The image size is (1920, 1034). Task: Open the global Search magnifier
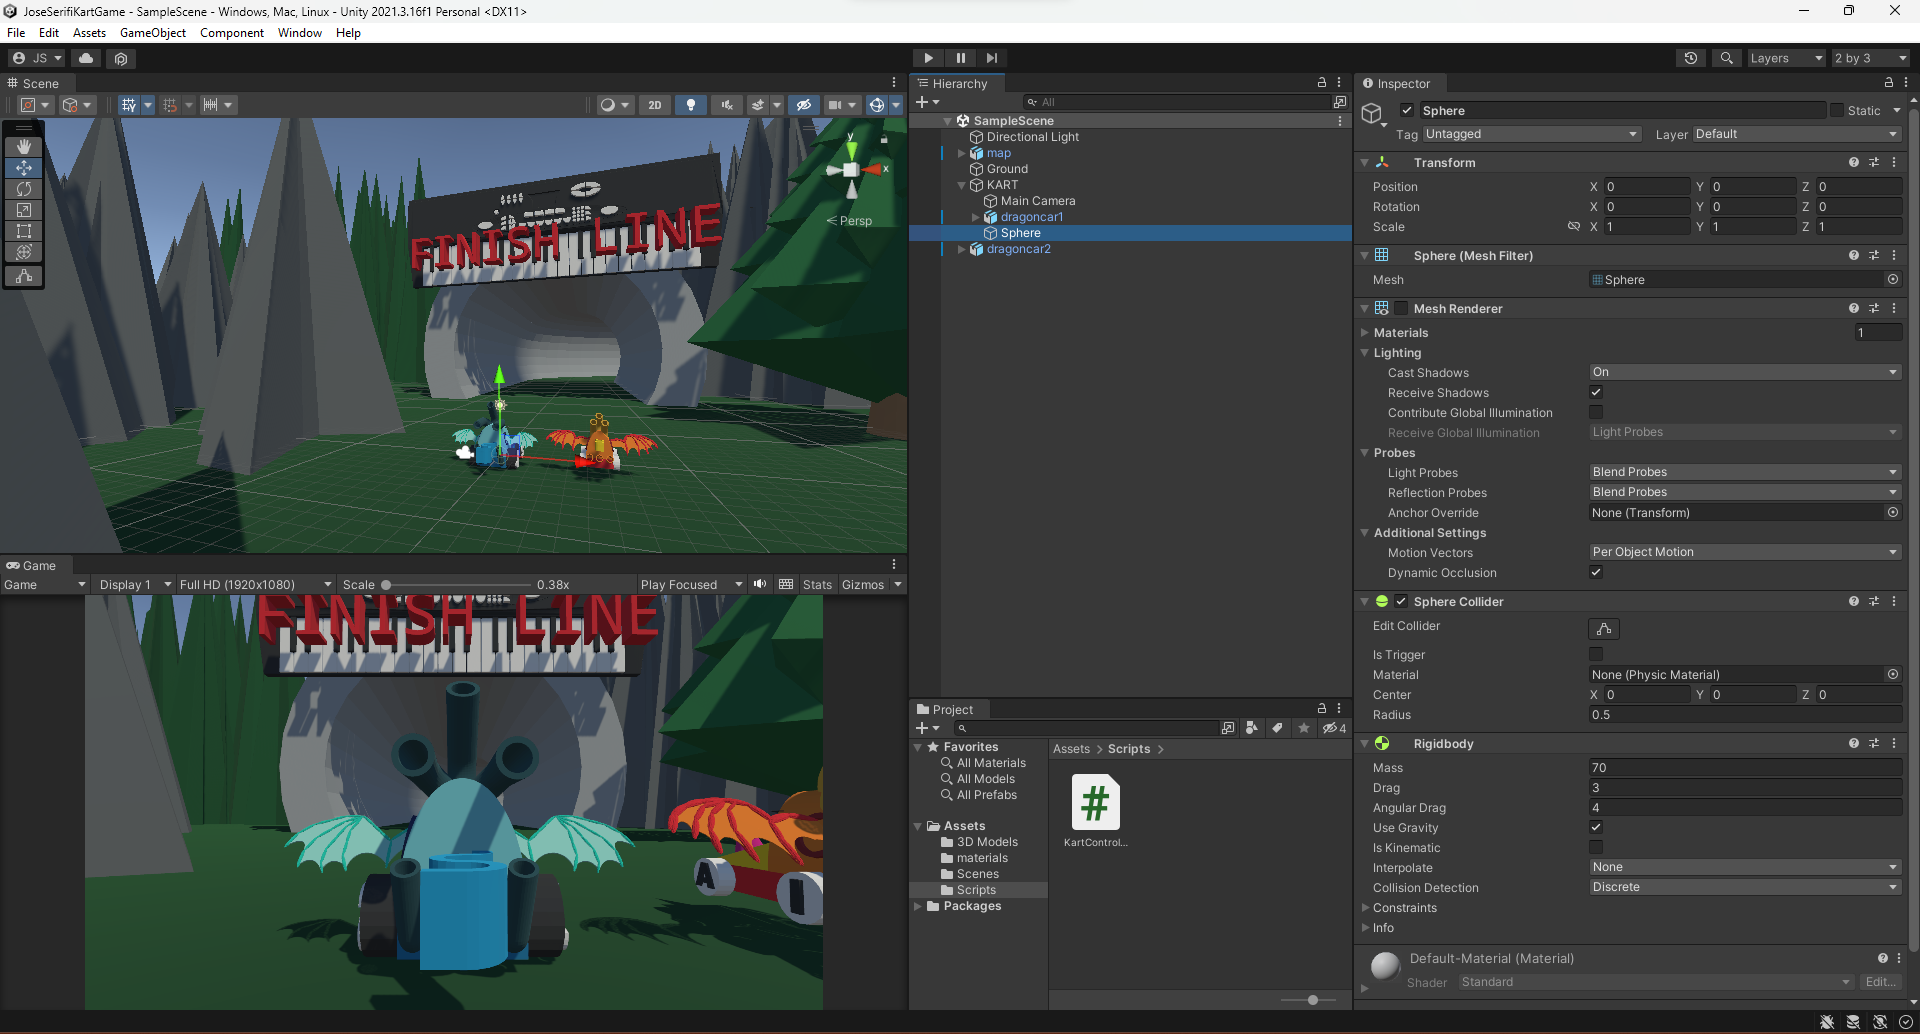coord(1726,58)
